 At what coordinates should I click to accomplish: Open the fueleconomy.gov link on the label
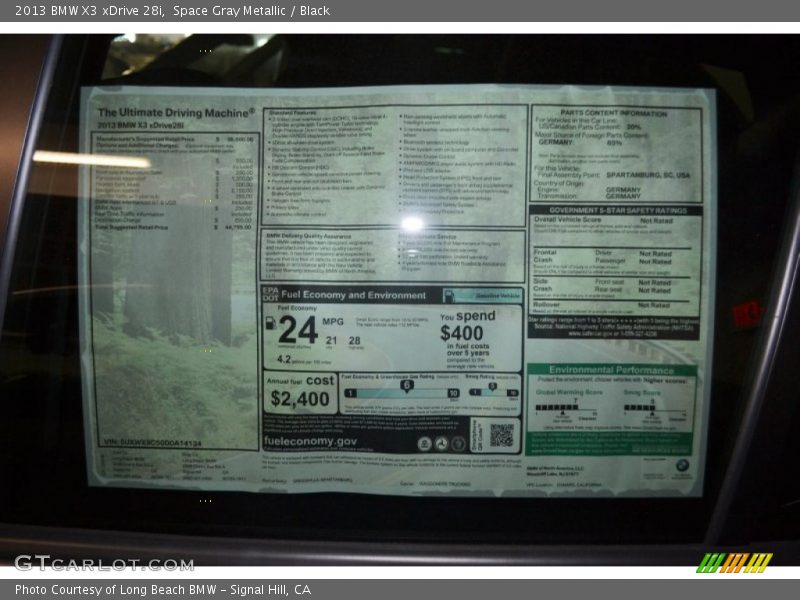pyautogui.click(x=310, y=441)
